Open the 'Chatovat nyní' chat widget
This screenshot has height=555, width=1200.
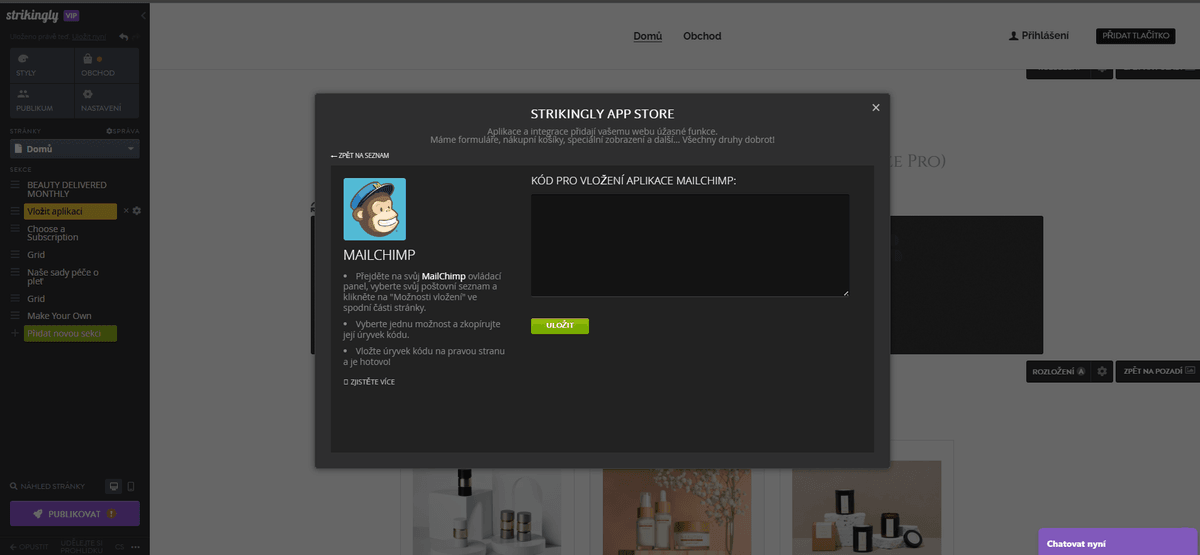pos(1118,543)
